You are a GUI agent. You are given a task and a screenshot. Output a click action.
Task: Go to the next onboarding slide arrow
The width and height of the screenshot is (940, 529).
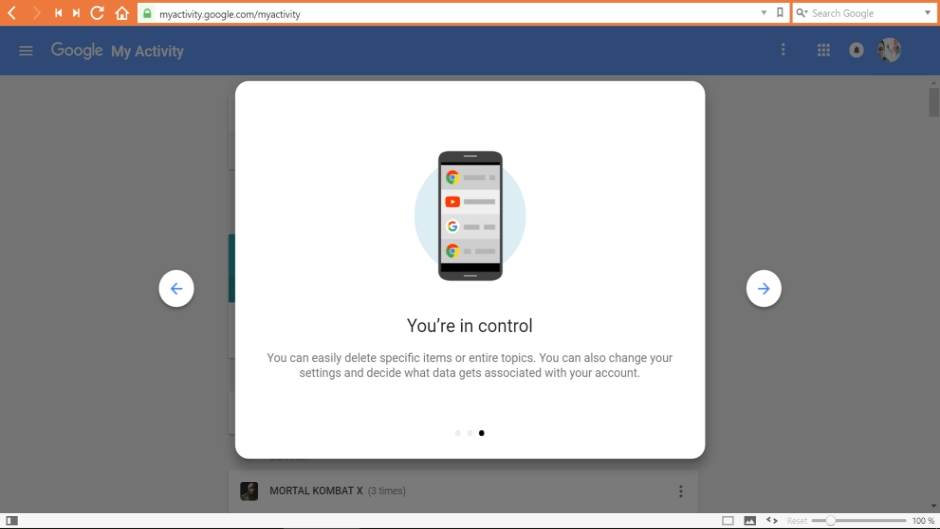click(x=763, y=289)
